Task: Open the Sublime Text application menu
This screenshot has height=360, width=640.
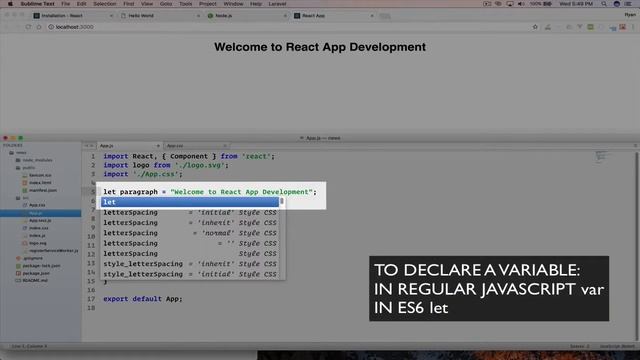Action: click(38, 4)
